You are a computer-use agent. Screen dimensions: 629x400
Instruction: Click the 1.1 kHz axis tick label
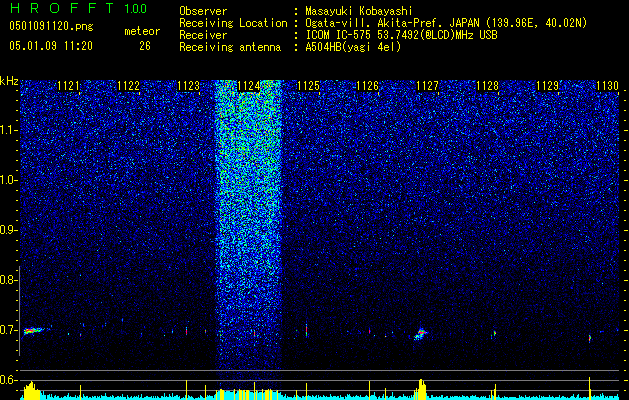9,130
